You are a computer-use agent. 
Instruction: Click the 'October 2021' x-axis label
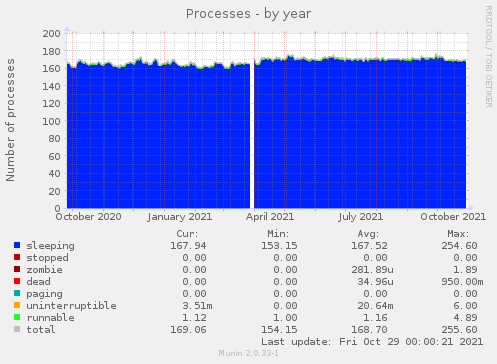(x=453, y=217)
